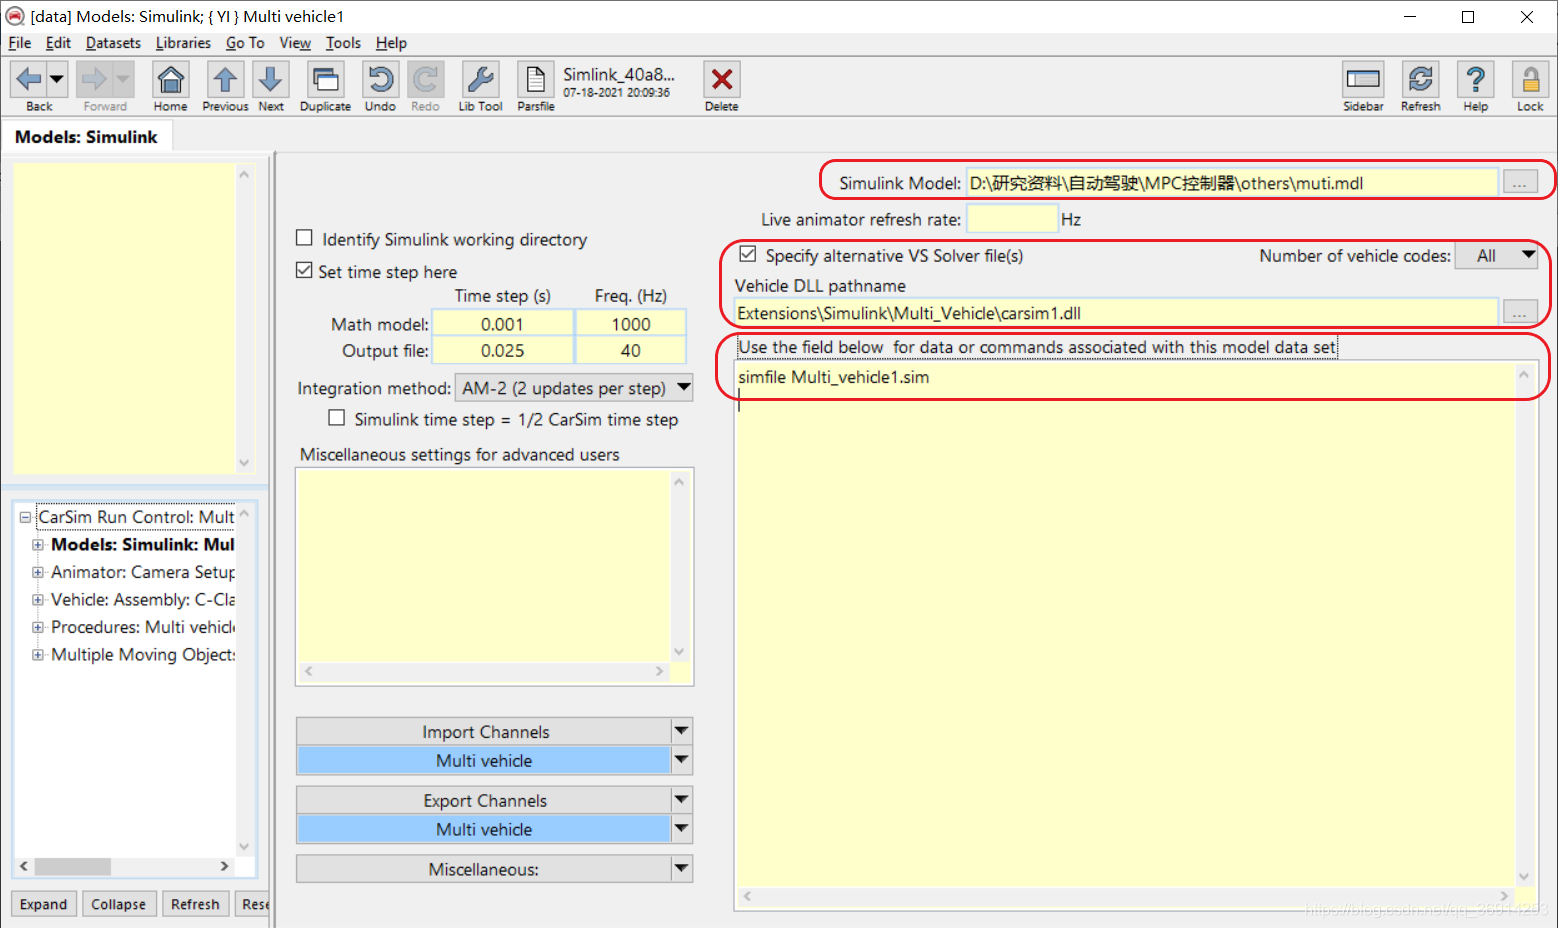Lock the dataset with the padlock icon
Screen dimensions: 1558x928
tap(1530, 79)
